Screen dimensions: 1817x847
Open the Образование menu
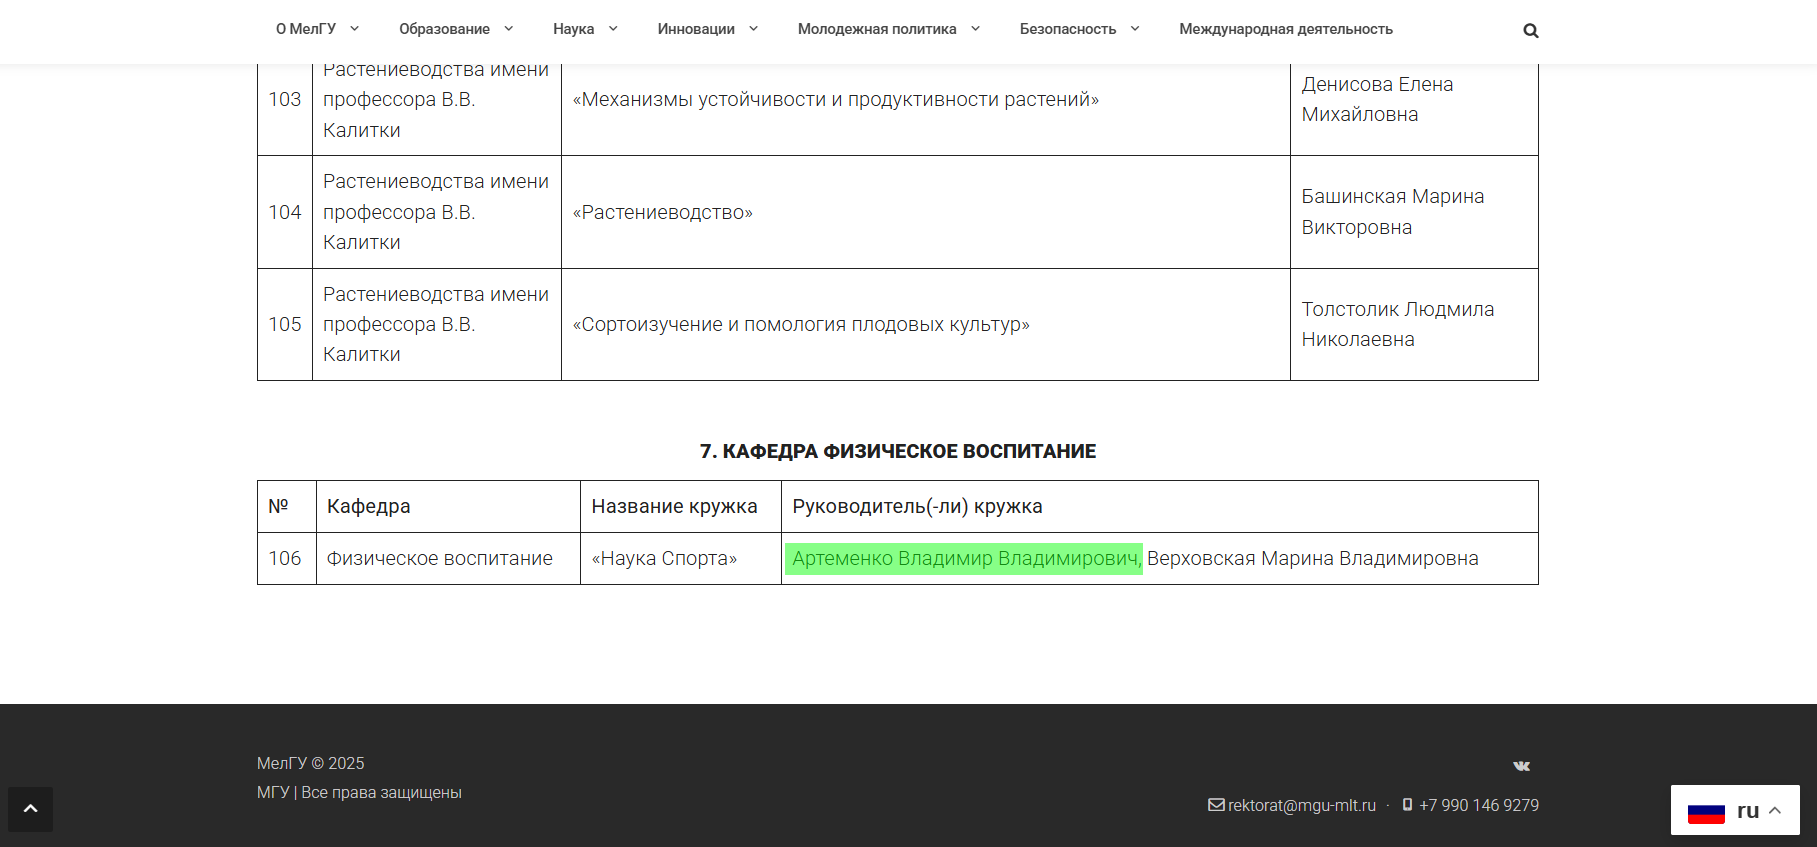point(444,29)
